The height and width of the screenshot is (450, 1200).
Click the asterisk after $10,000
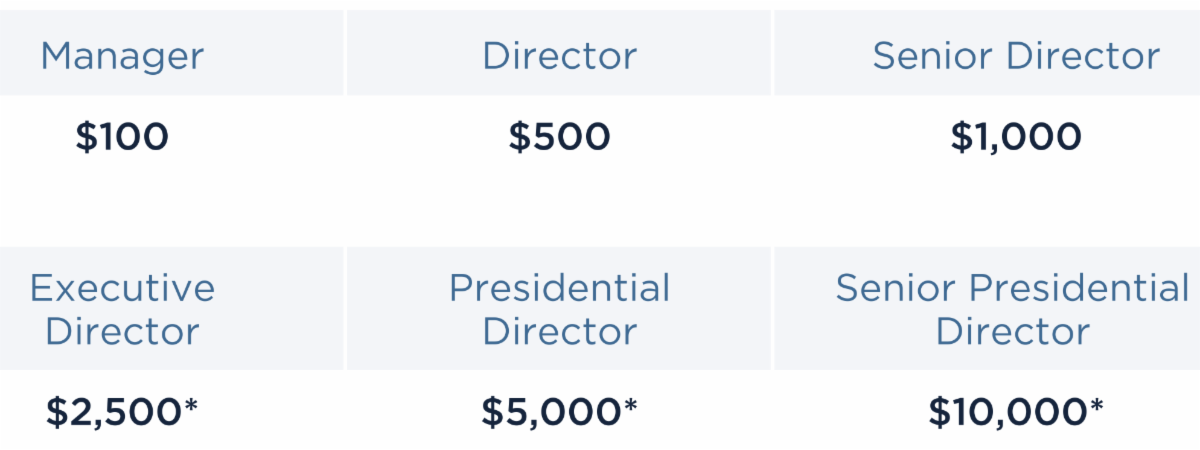[1097, 407]
